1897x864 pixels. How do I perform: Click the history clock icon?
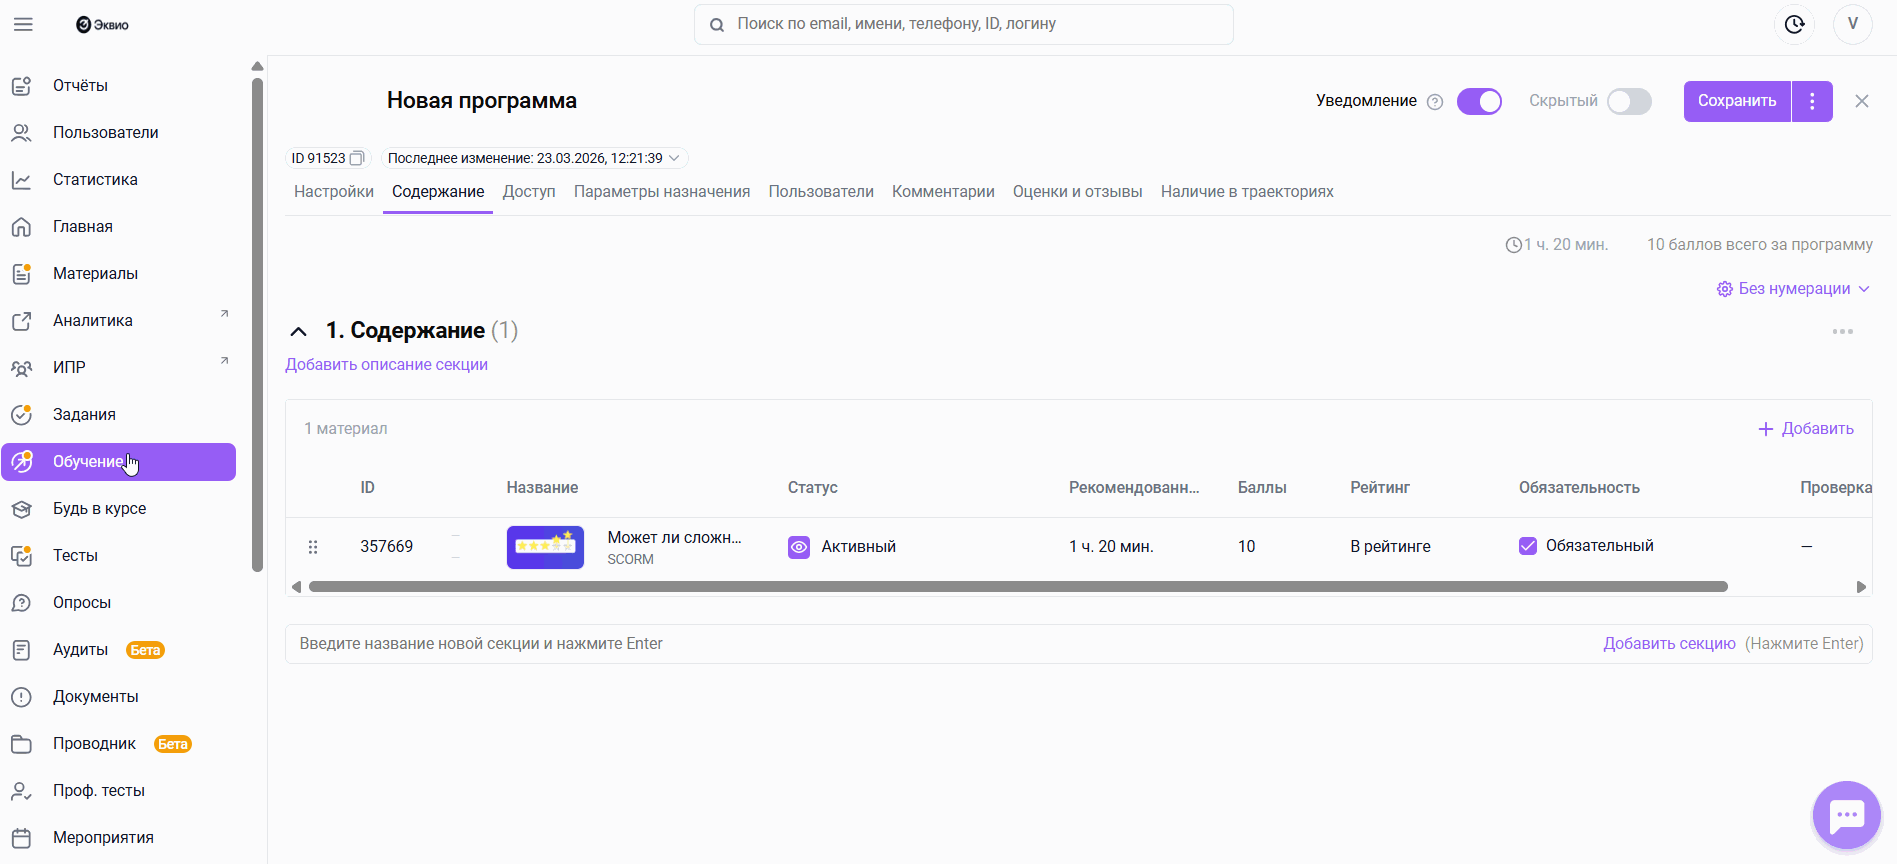(1794, 25)
